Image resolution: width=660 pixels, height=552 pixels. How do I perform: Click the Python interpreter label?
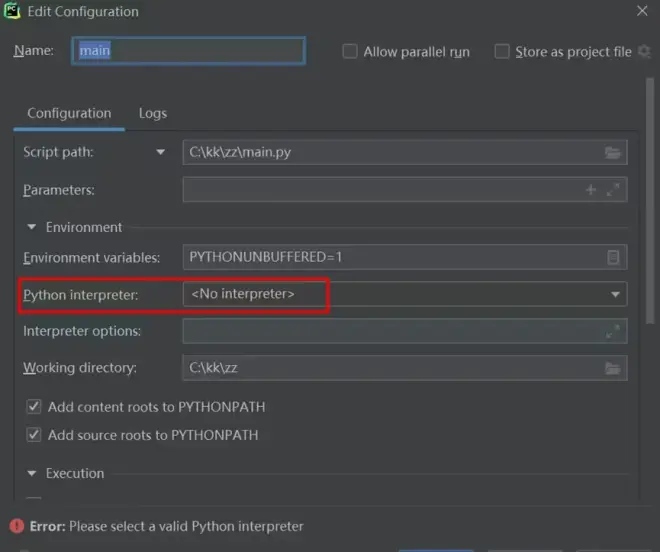(x=80, y=295)
